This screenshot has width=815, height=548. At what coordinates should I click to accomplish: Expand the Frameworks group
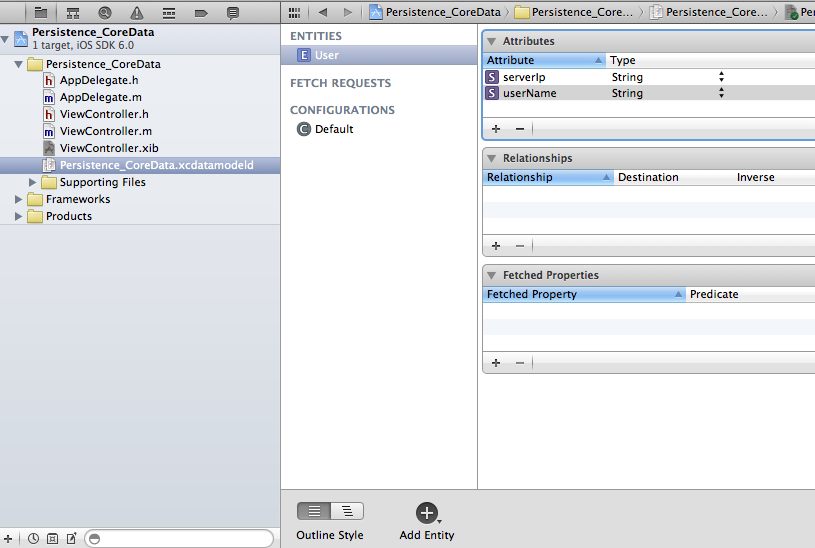point(18,199)
